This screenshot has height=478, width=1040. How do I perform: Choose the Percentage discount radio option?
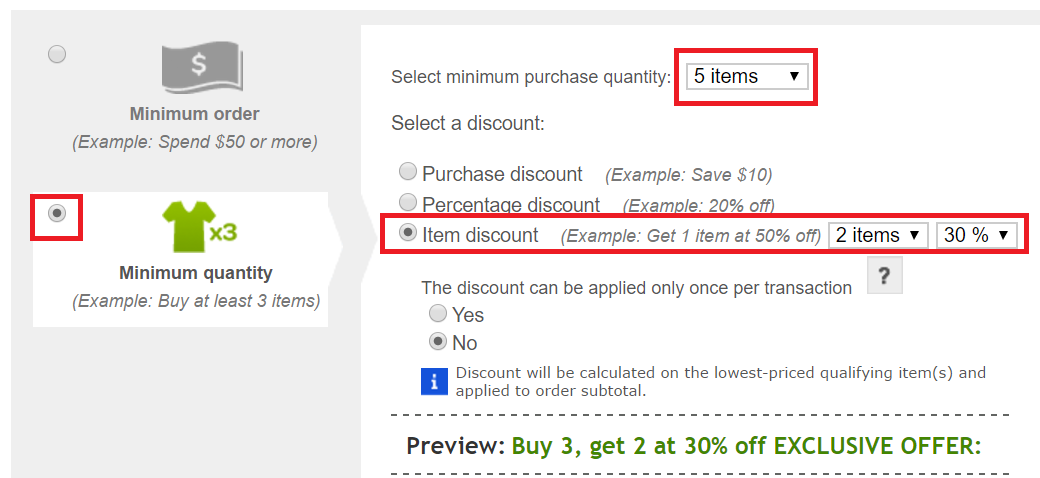coord(407,202)
